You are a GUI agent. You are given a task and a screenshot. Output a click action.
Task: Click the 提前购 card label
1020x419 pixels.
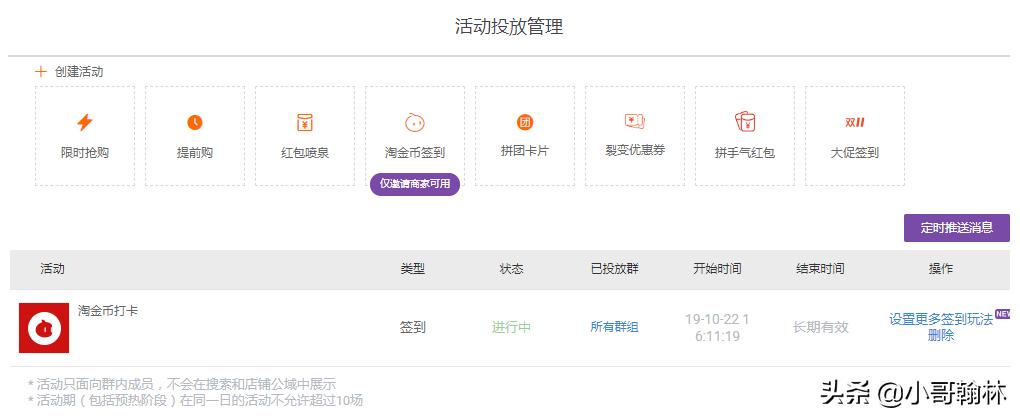coord(195,154)
